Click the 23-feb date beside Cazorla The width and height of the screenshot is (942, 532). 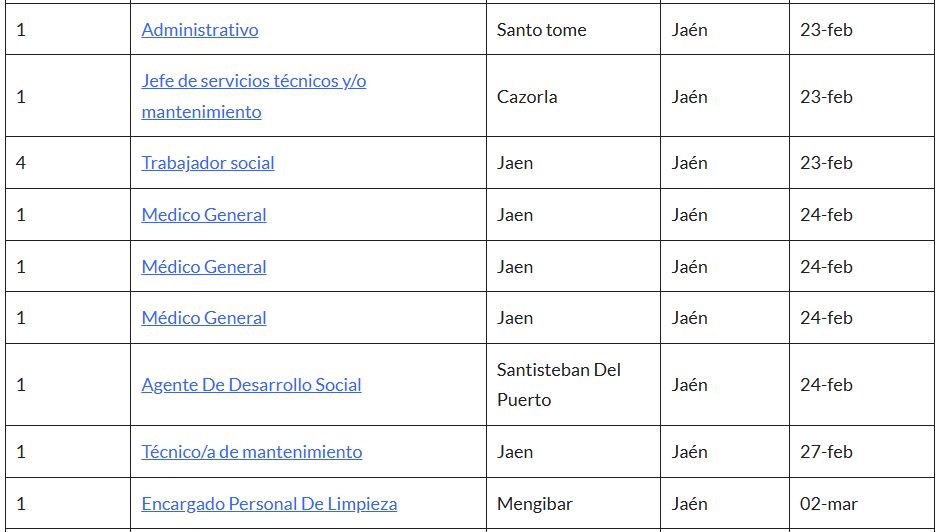point(826,97)
